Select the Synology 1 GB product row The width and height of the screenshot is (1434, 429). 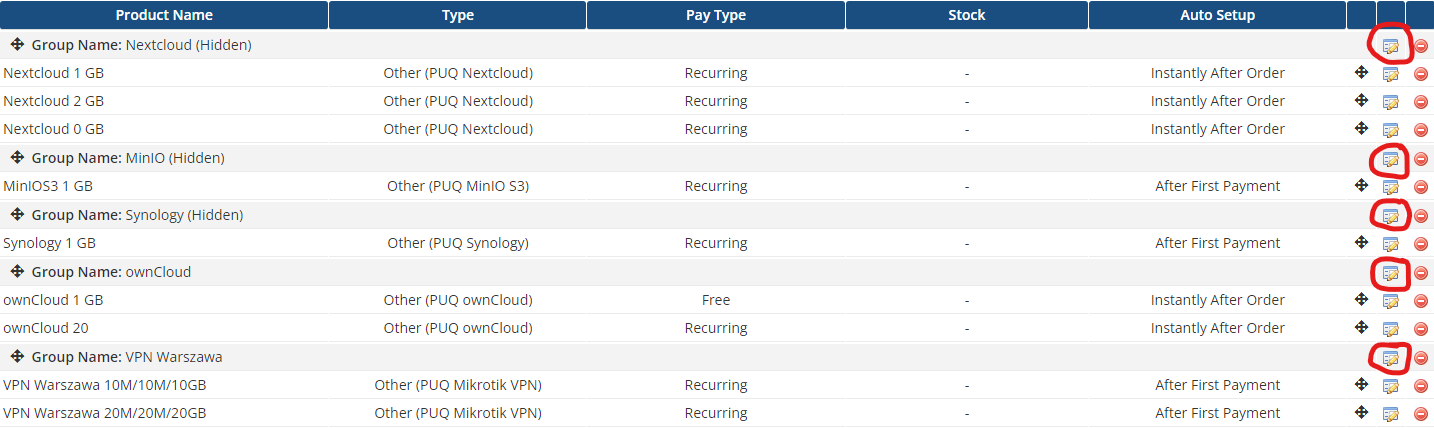(x=717, y=243)
